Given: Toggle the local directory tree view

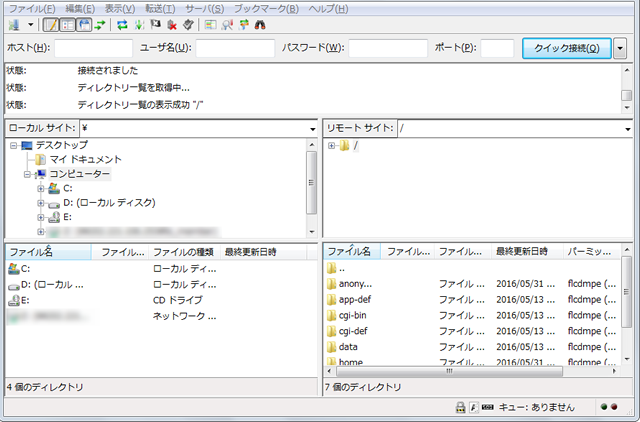Looking at the screenshot, I should pos(68,25).
